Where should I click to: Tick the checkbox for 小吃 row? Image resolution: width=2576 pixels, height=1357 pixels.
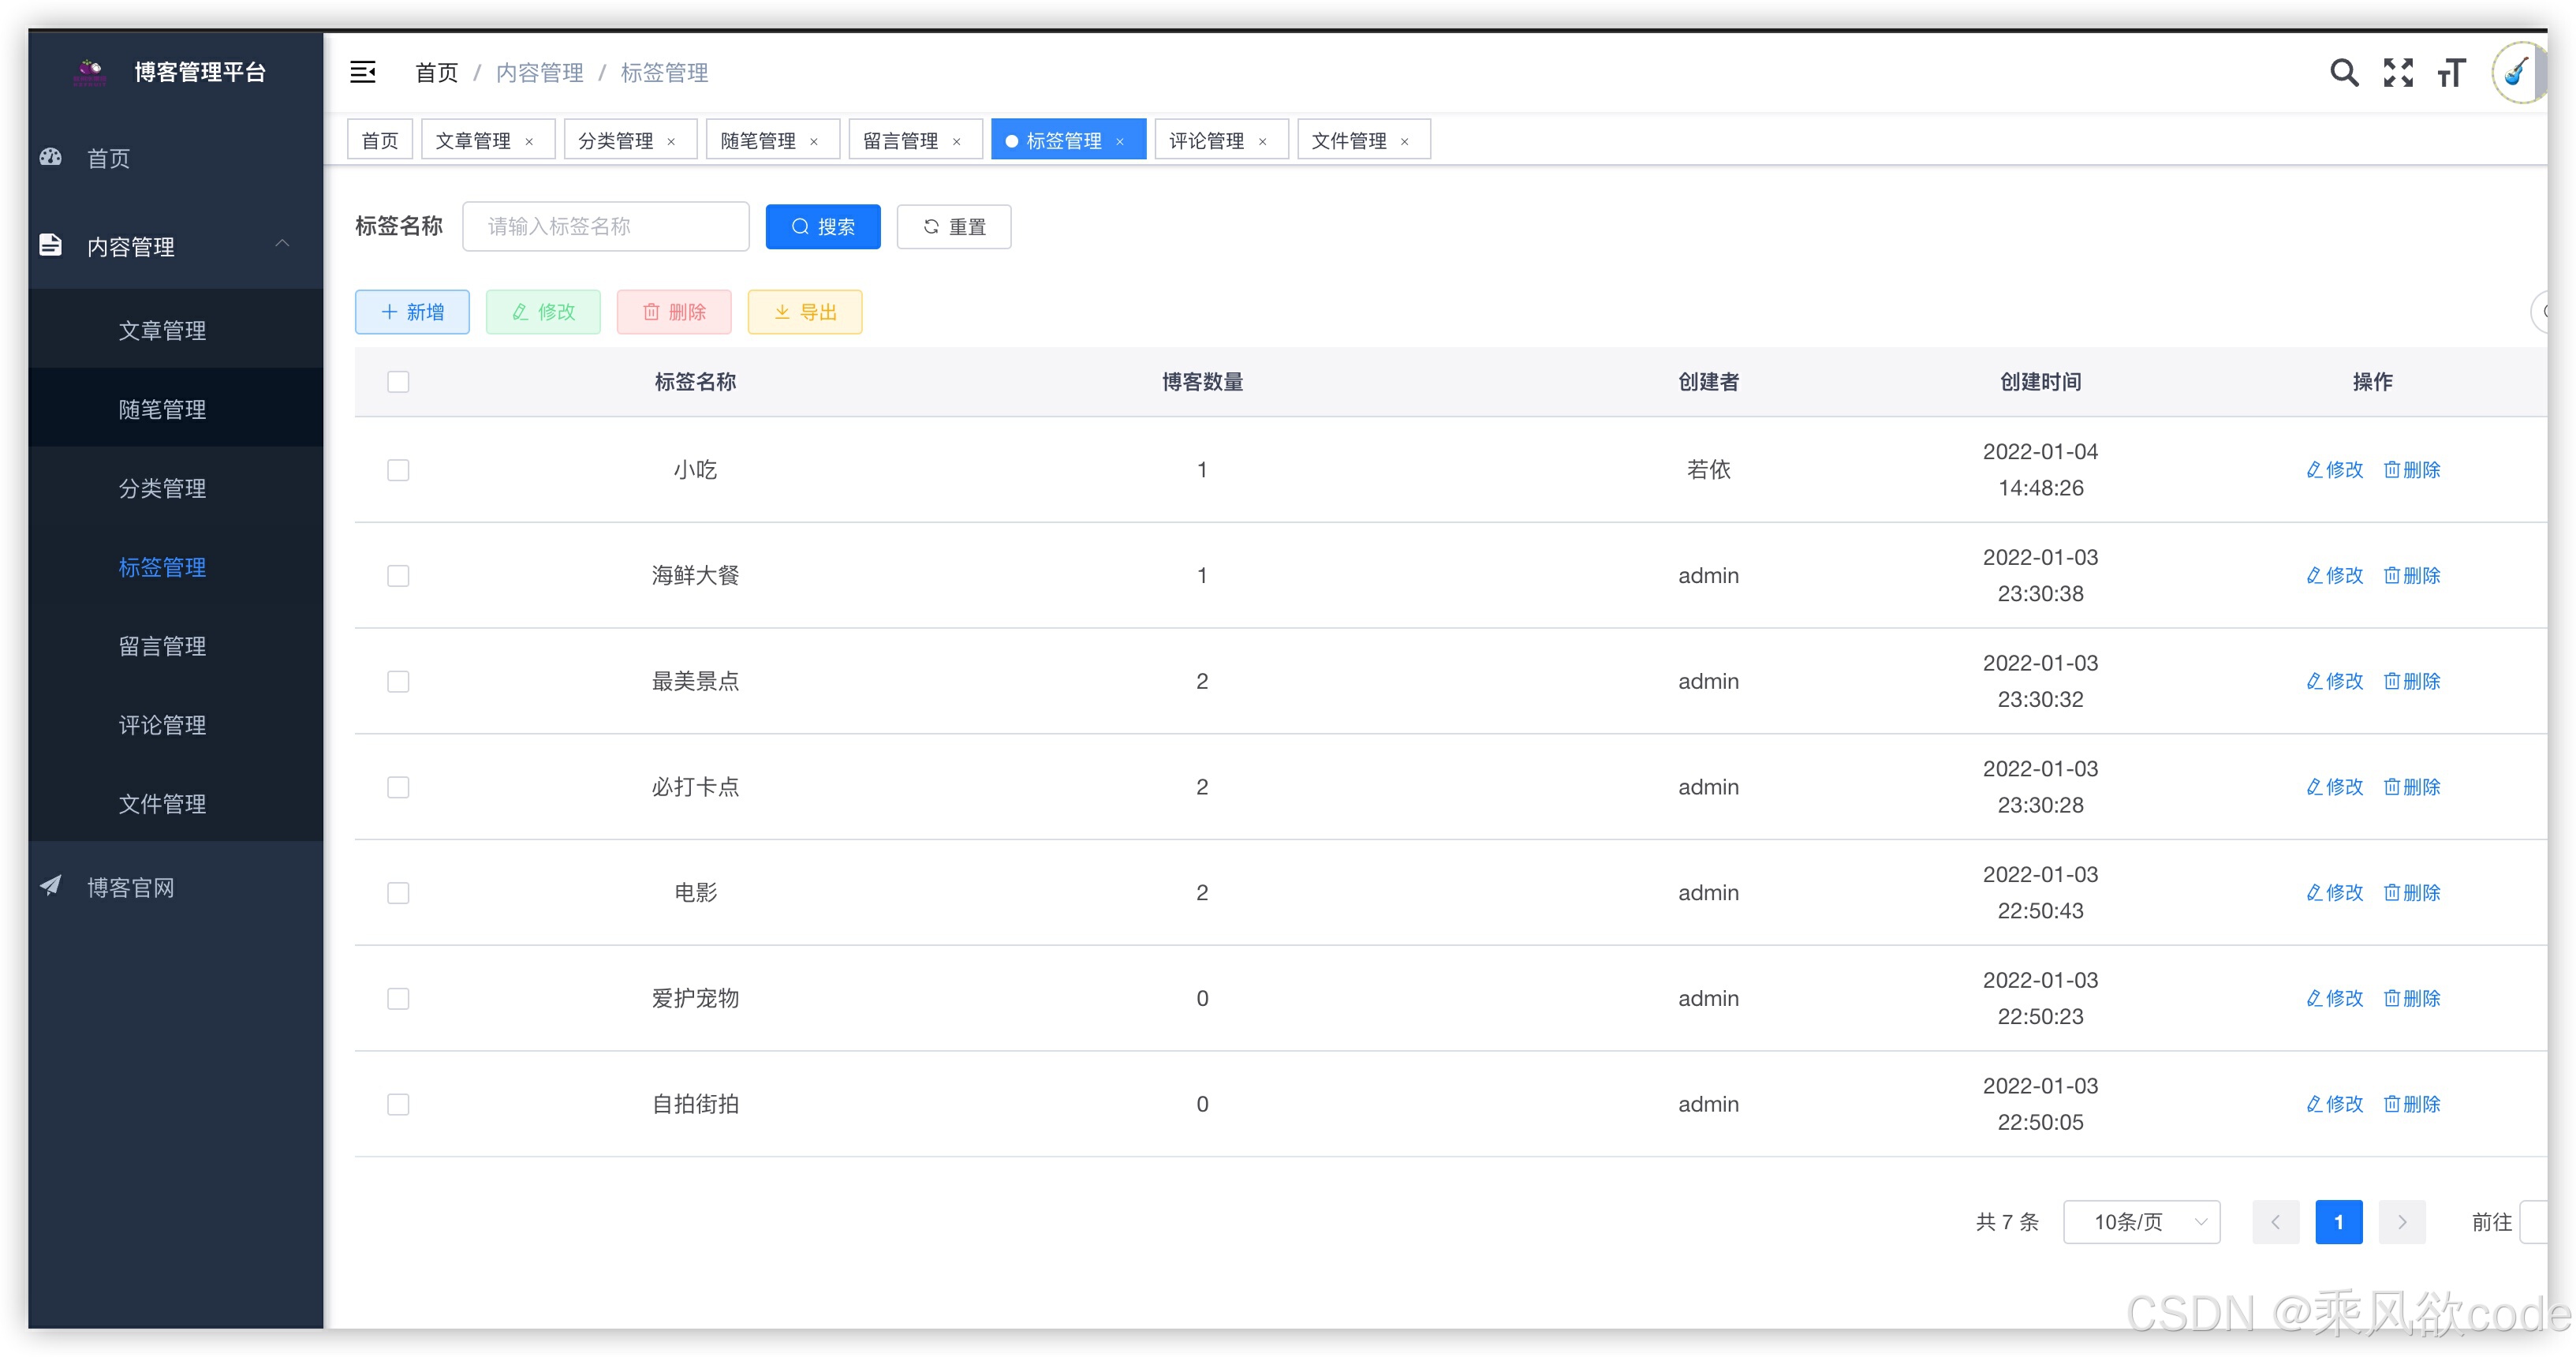(x=398, y=470)
